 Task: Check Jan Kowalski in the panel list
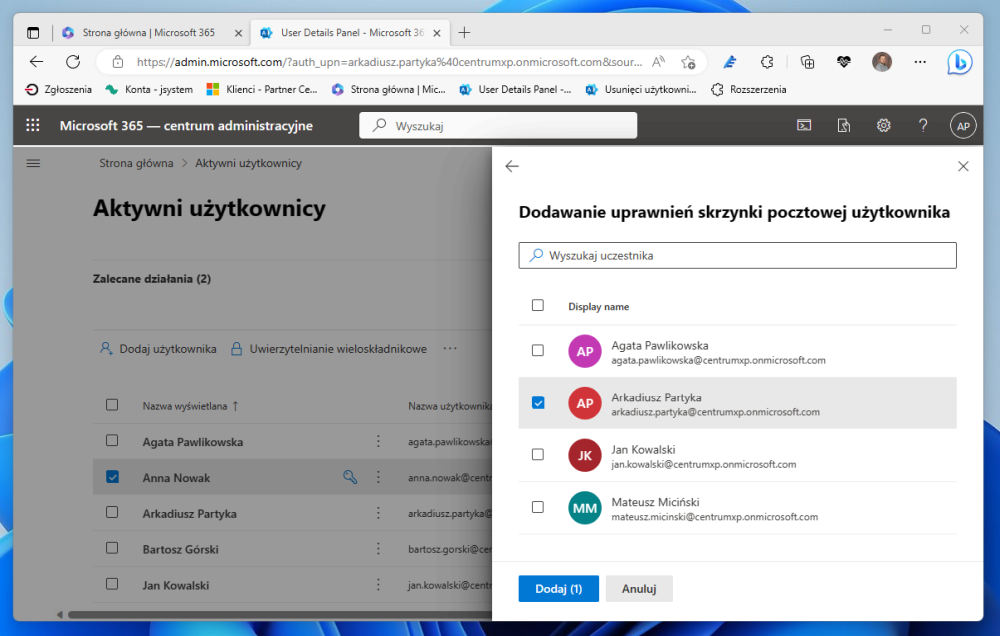tap(538, 454)
